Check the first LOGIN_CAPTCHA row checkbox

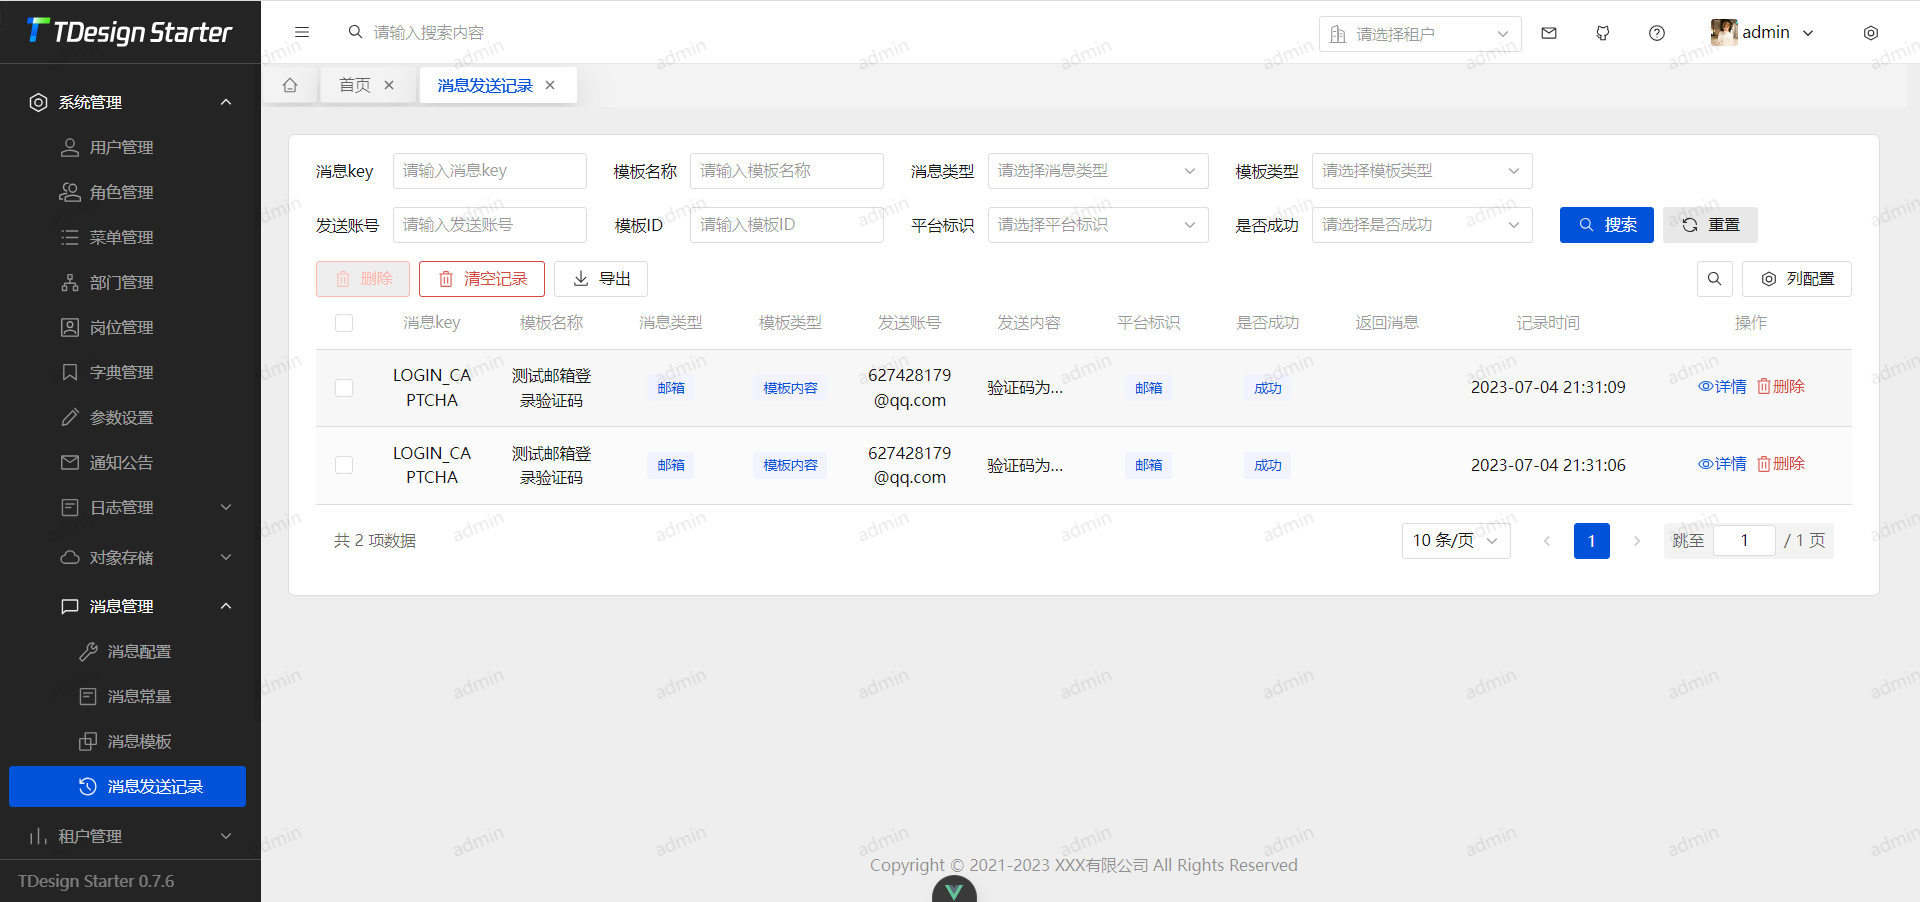[343, 388]
